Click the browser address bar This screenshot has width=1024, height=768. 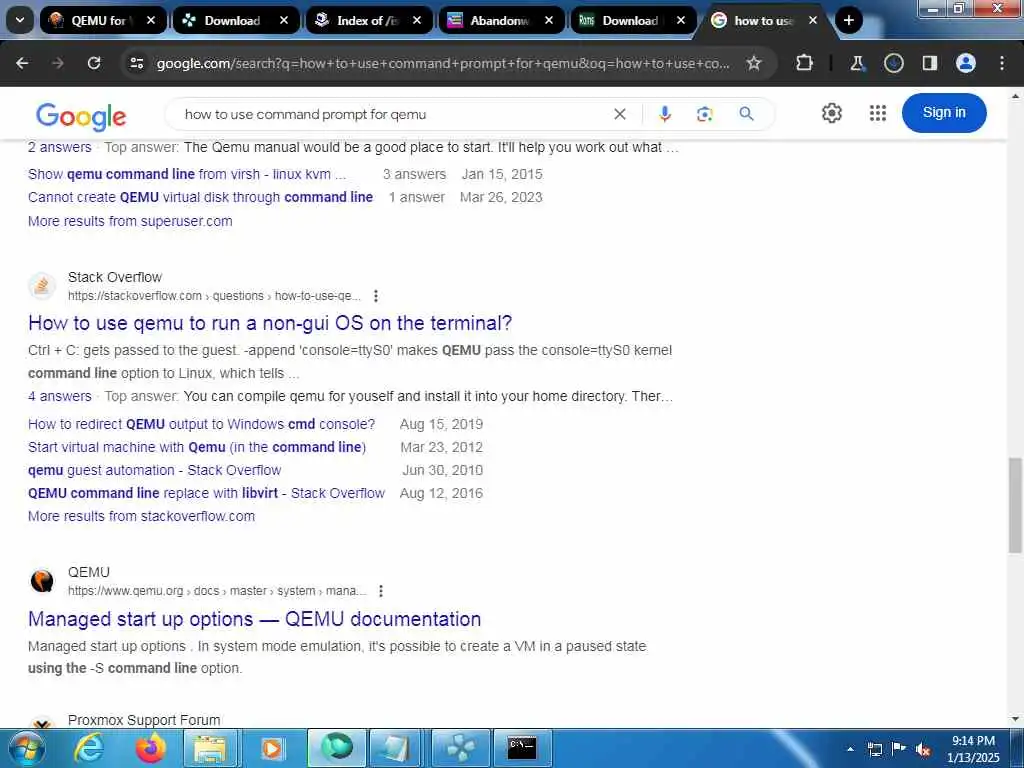(x=443, y=63)
